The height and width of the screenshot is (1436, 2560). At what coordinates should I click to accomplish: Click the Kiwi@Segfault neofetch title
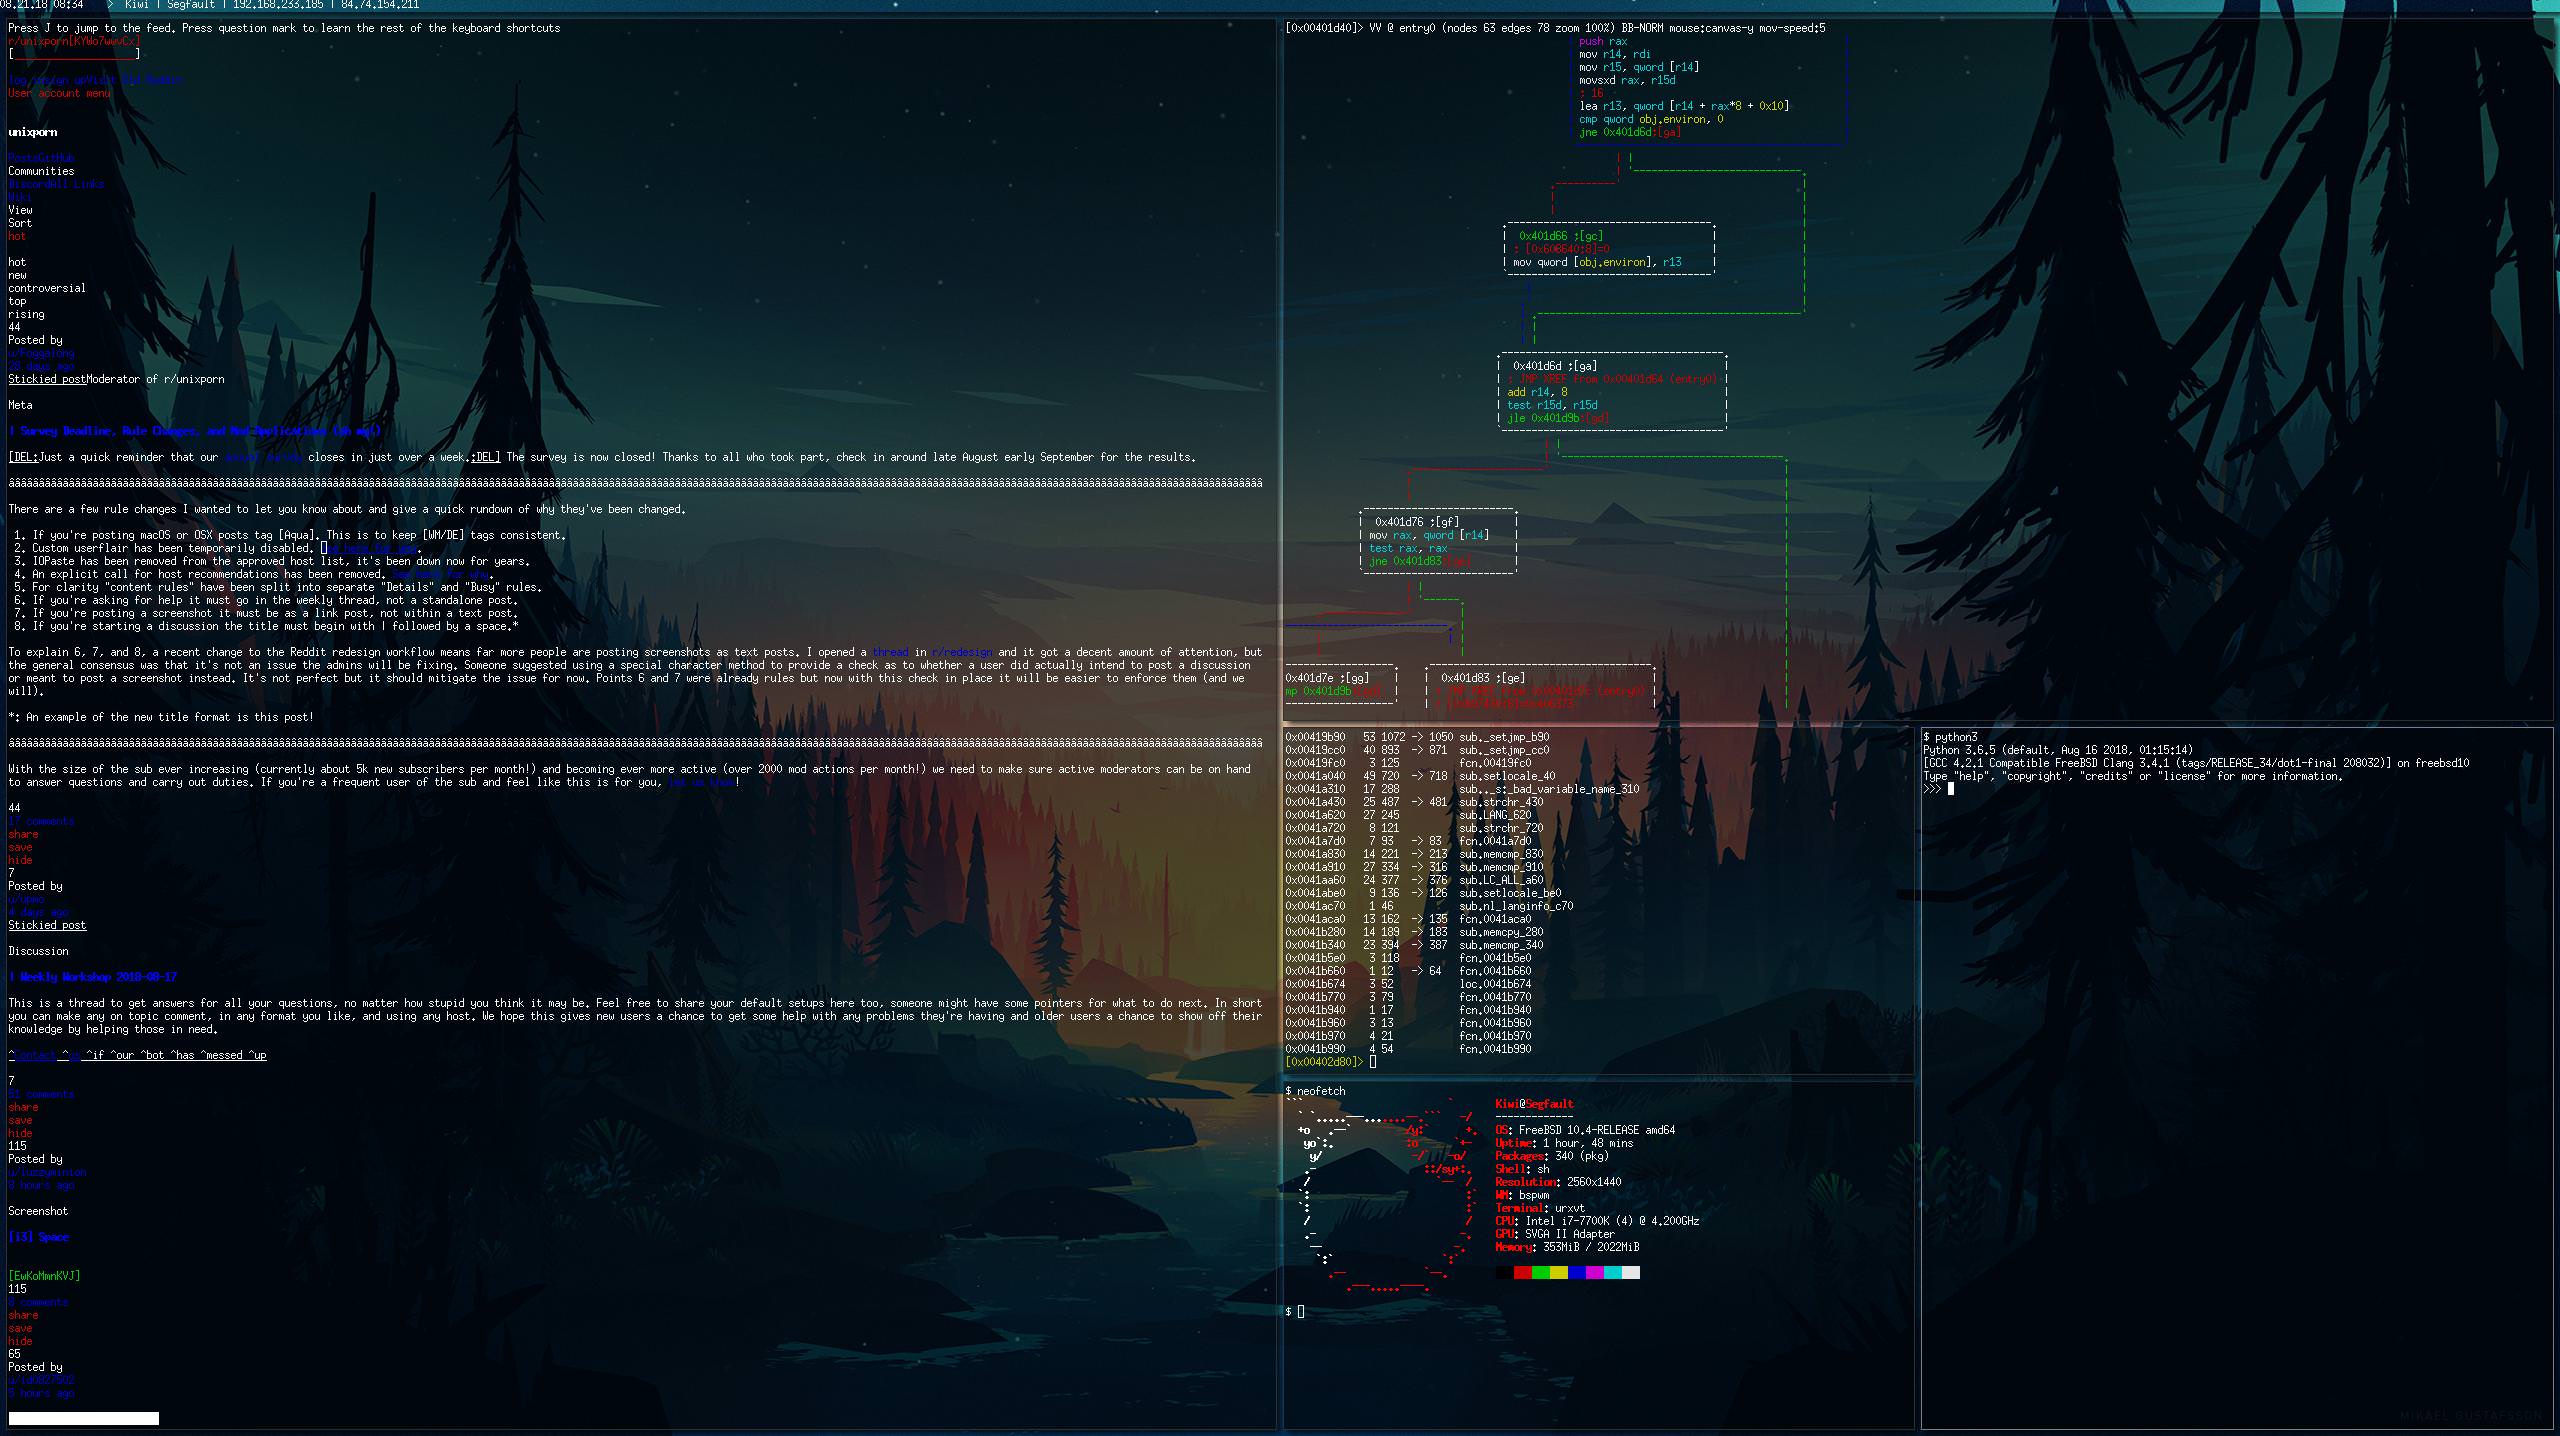[1534, 1104]
